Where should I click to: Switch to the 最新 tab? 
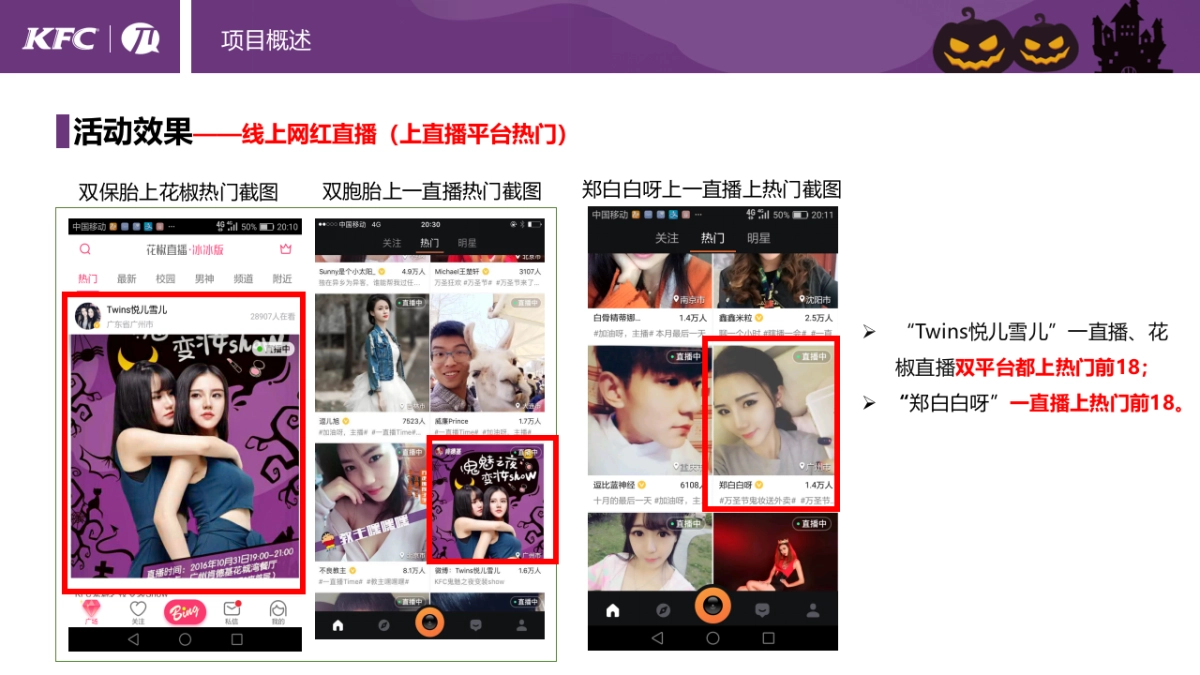[127, 278]
